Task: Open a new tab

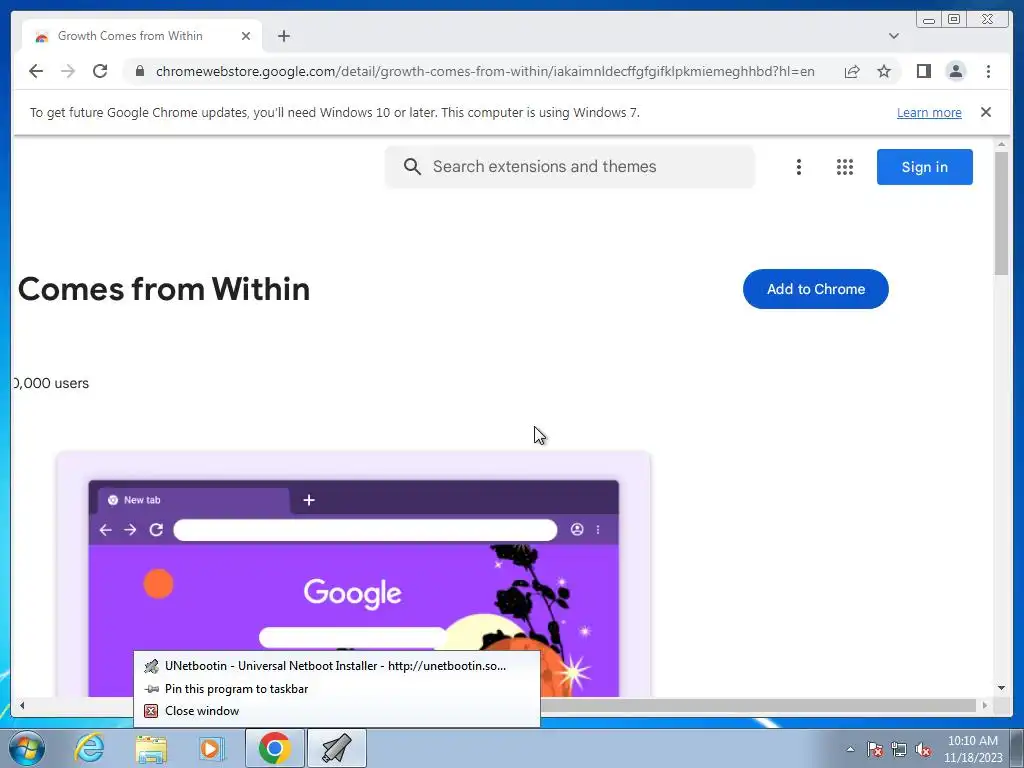Action: [x=283, y=36]
